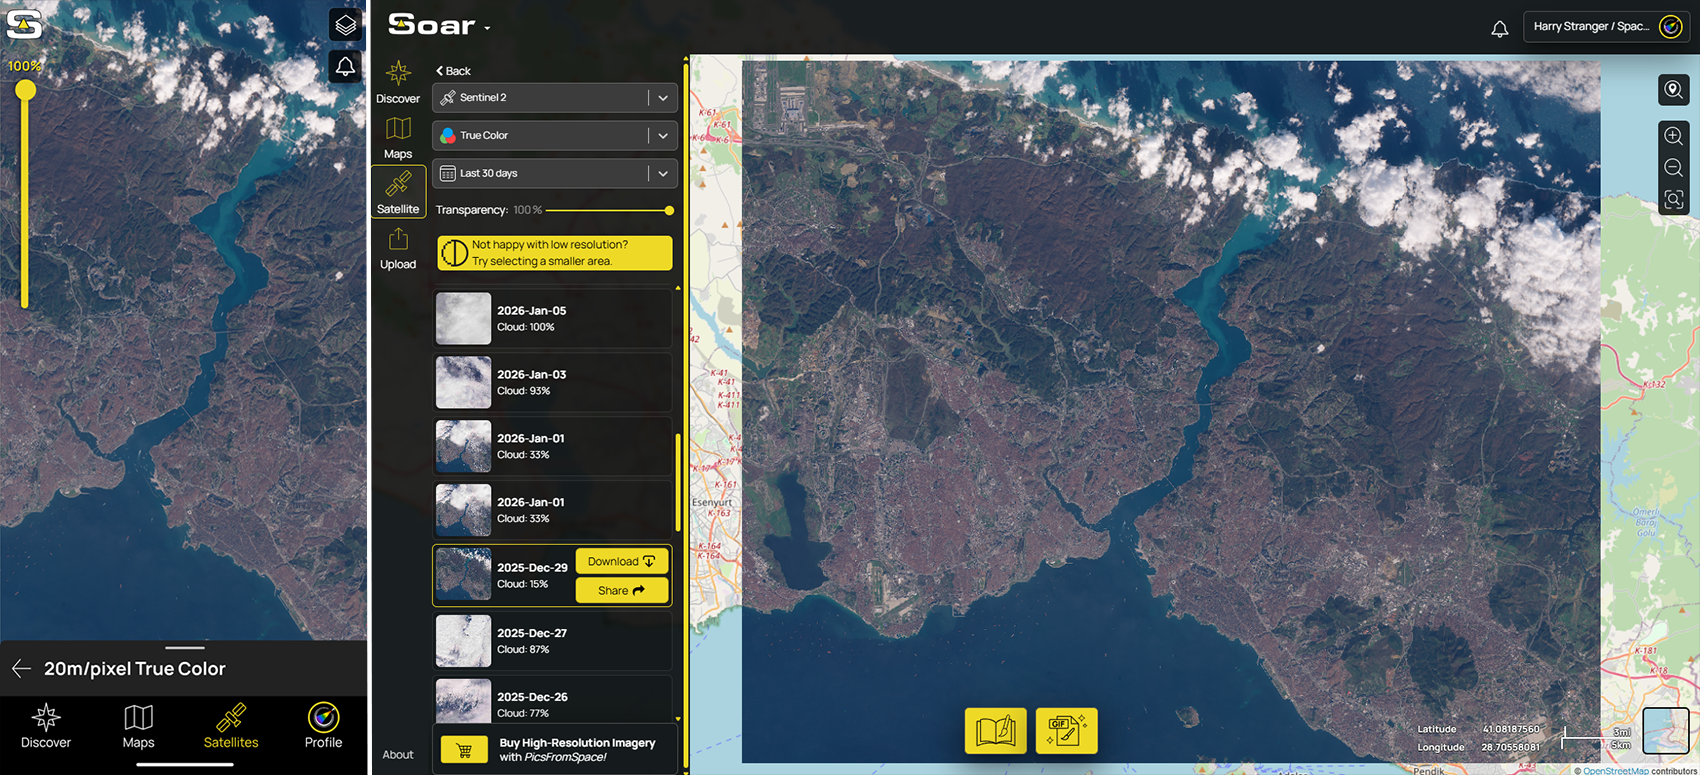
Task: Open the True Color layer dropdown
Action: (555, 135)
